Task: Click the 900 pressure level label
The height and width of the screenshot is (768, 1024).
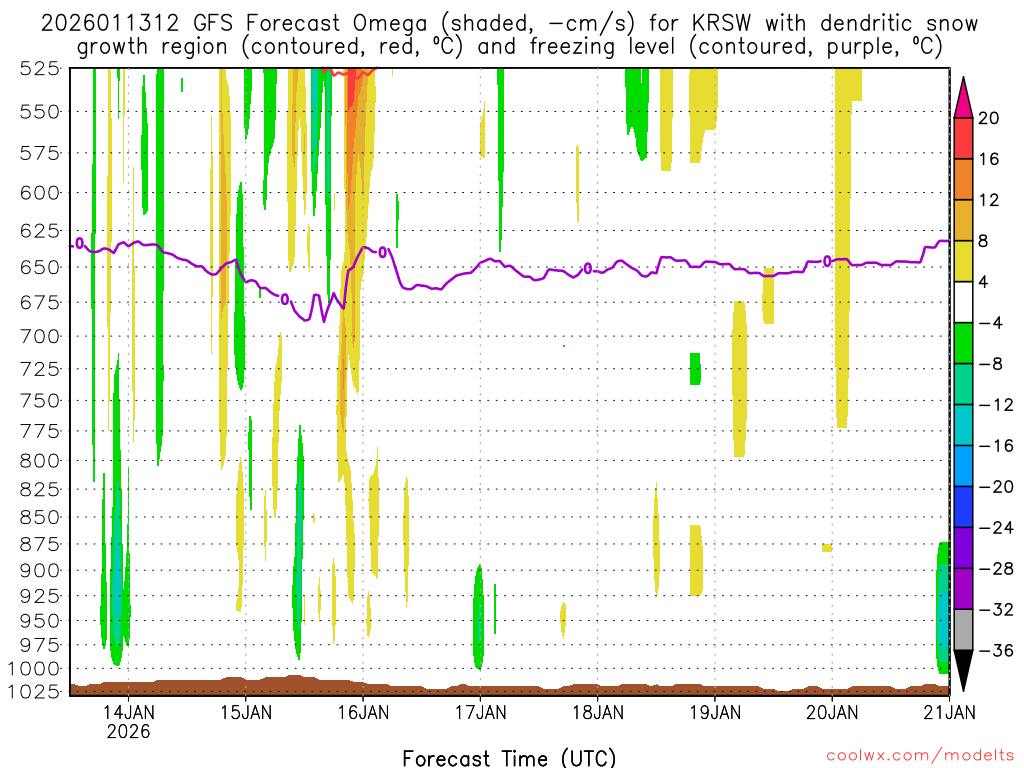Action: 40,570
